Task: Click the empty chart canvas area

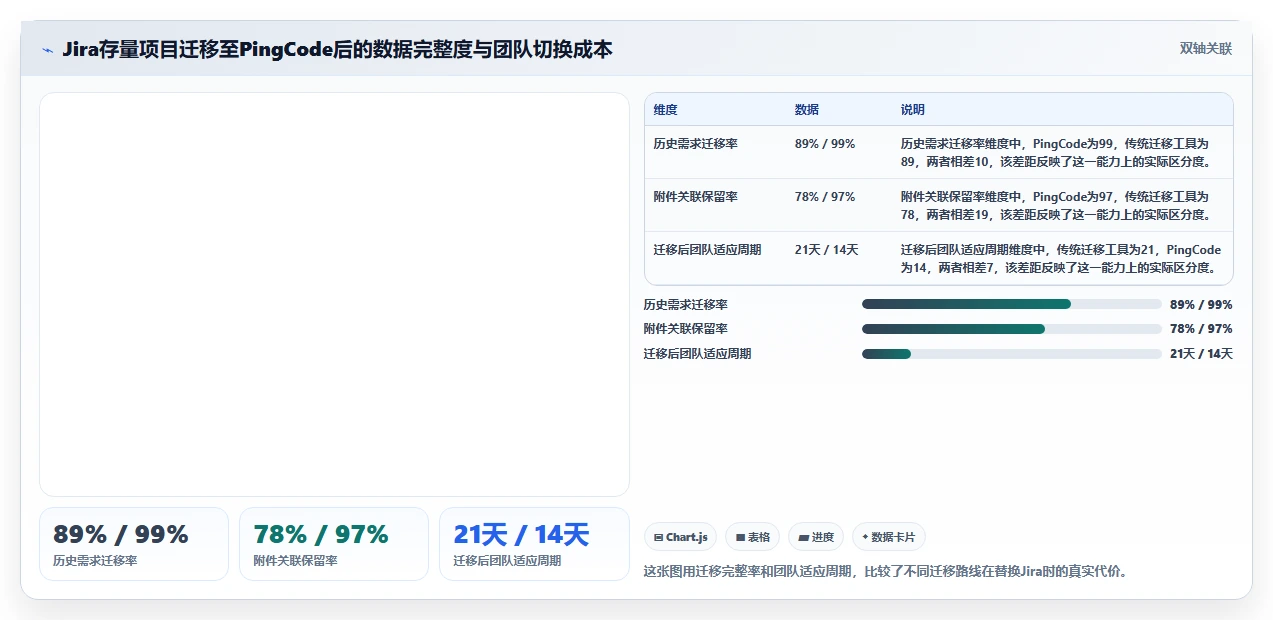Action: point(334,294)
